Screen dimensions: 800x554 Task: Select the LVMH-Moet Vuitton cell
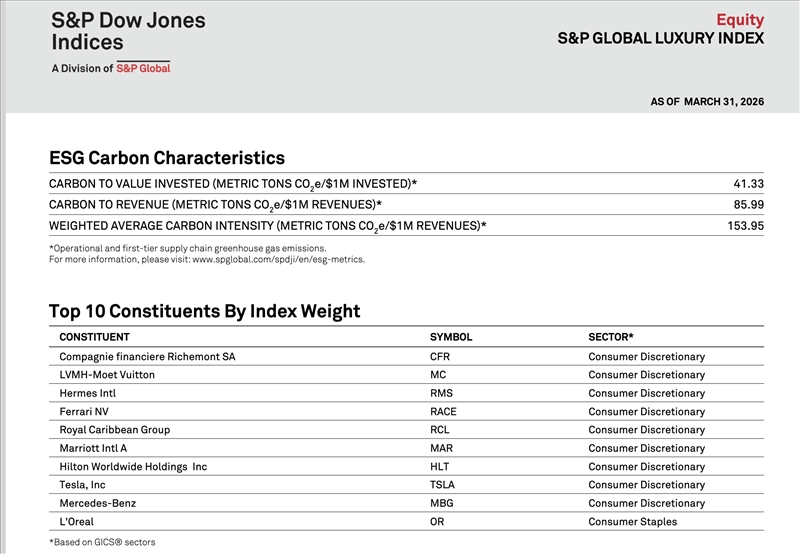[107, 375]
